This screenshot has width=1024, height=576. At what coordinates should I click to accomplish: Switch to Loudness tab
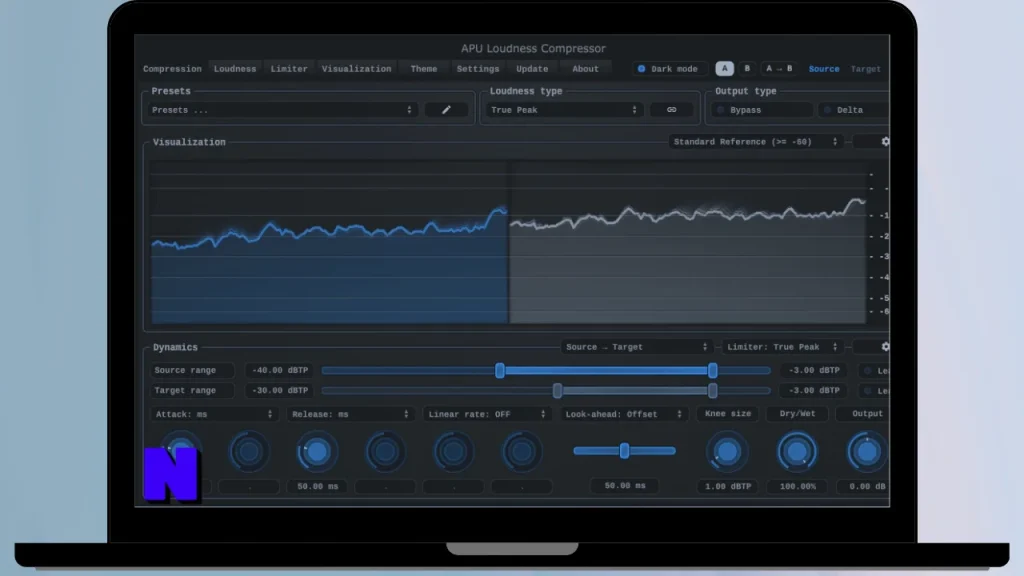(x=234, y=69)
